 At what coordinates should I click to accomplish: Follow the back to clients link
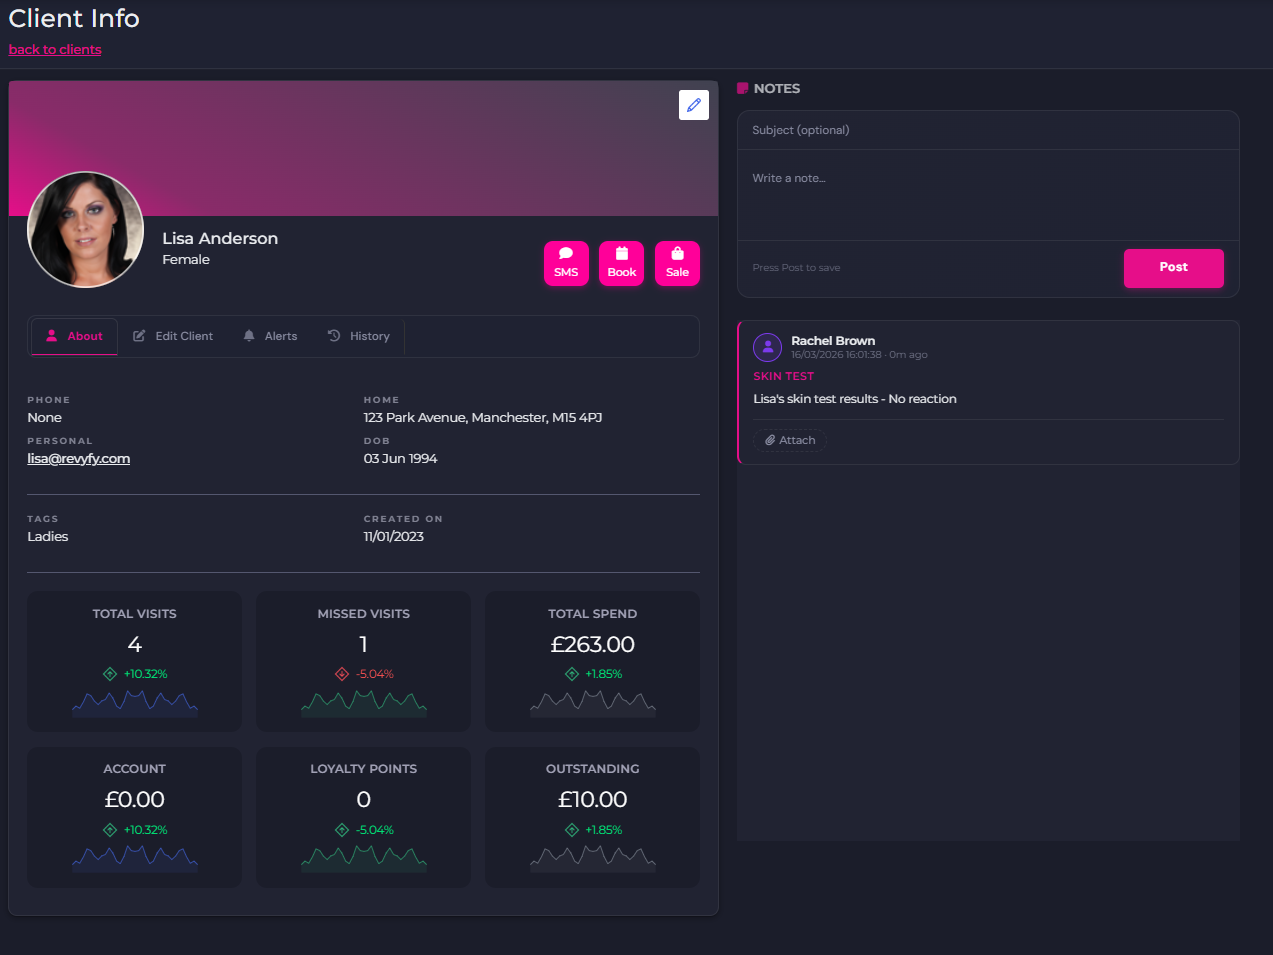click(x=55, y=49)
